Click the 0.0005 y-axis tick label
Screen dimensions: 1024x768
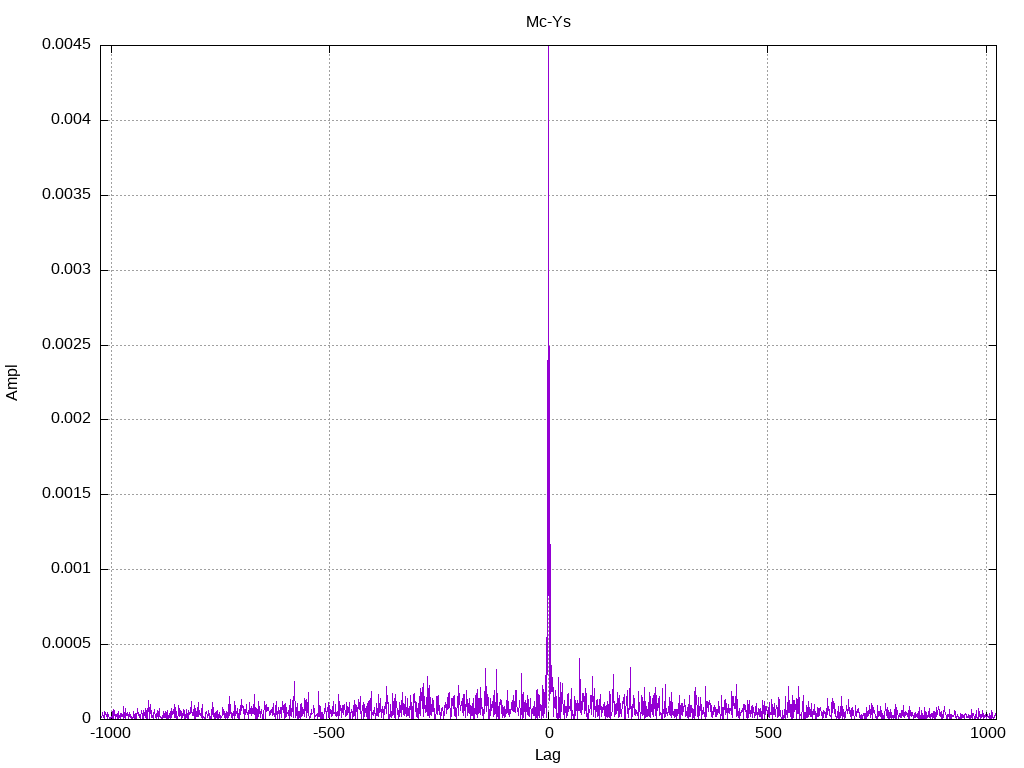(67, 643)
